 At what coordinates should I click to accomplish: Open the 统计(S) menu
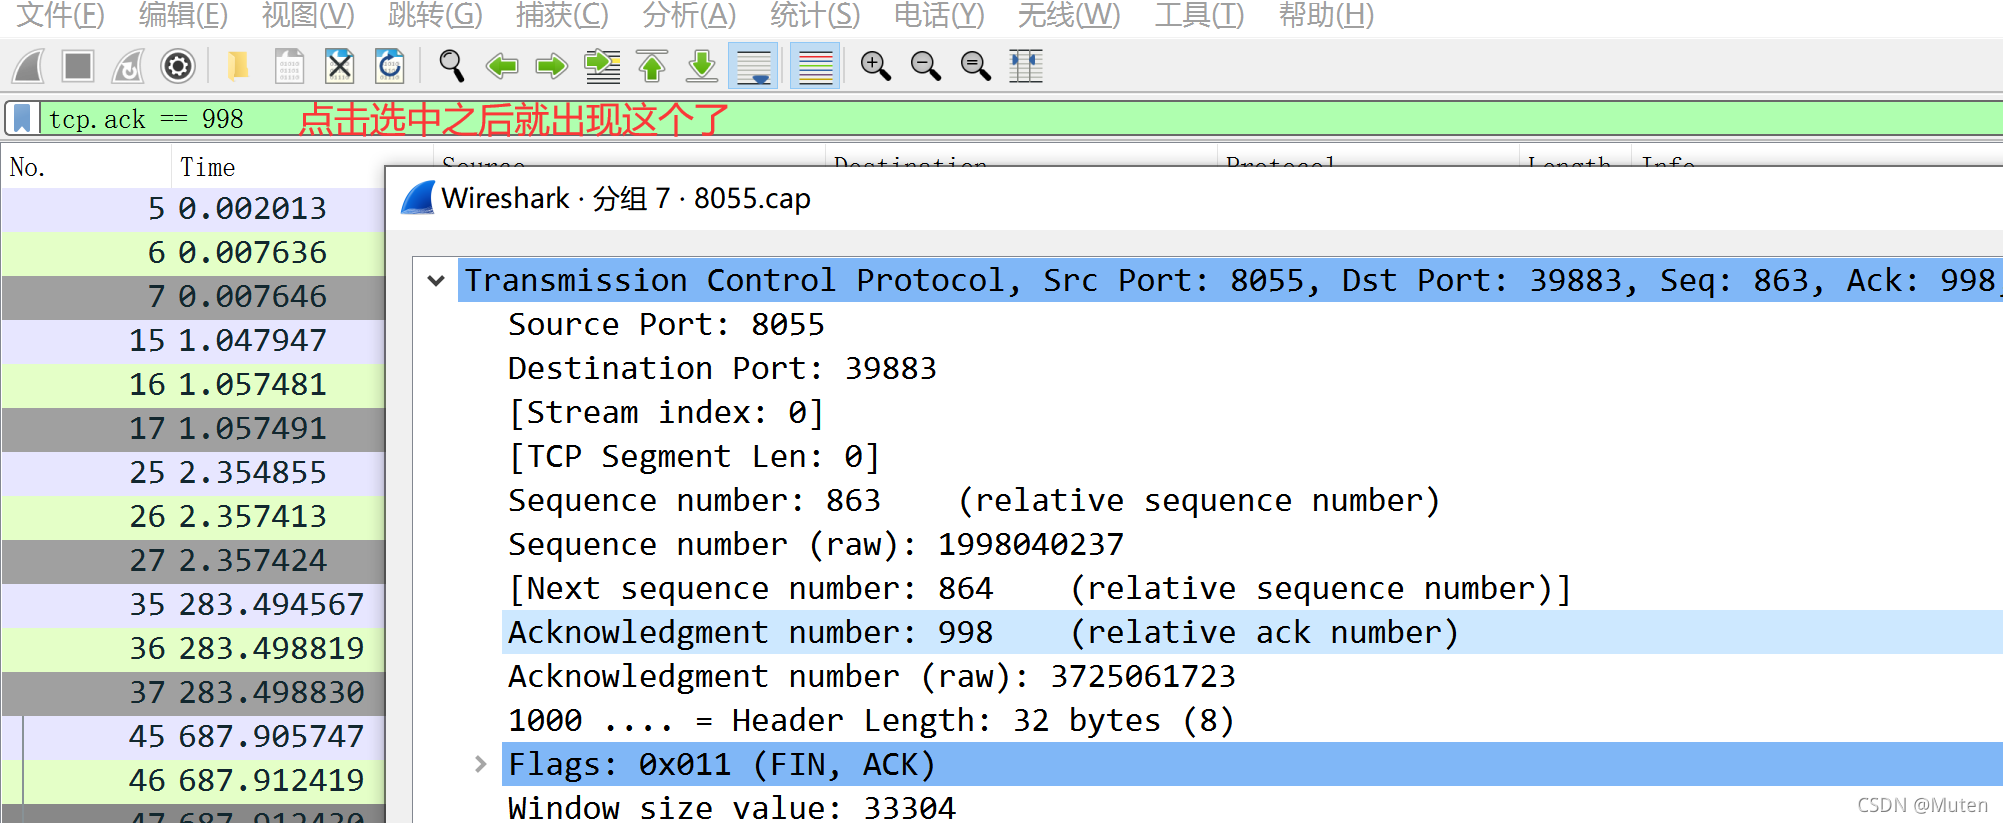(815, 16)
